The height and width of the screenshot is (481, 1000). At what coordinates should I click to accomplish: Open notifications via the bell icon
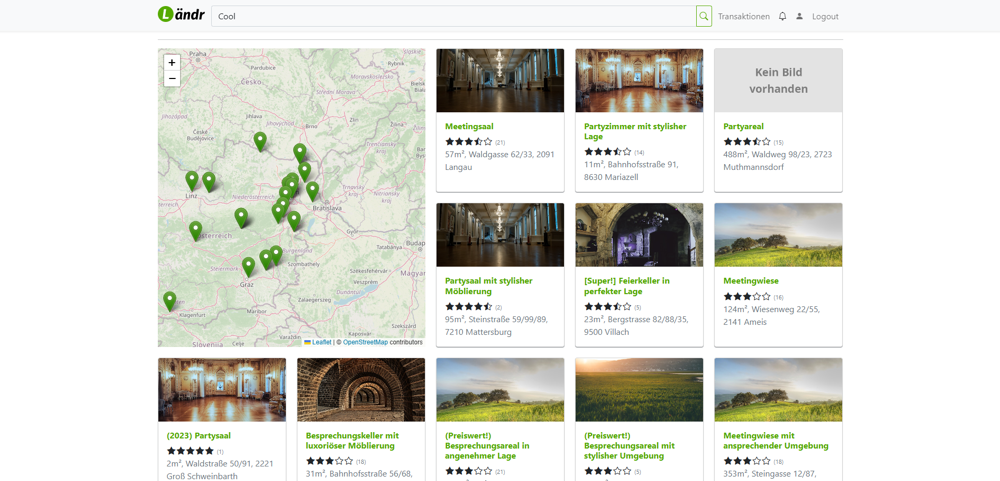click(x=783, y=17)
